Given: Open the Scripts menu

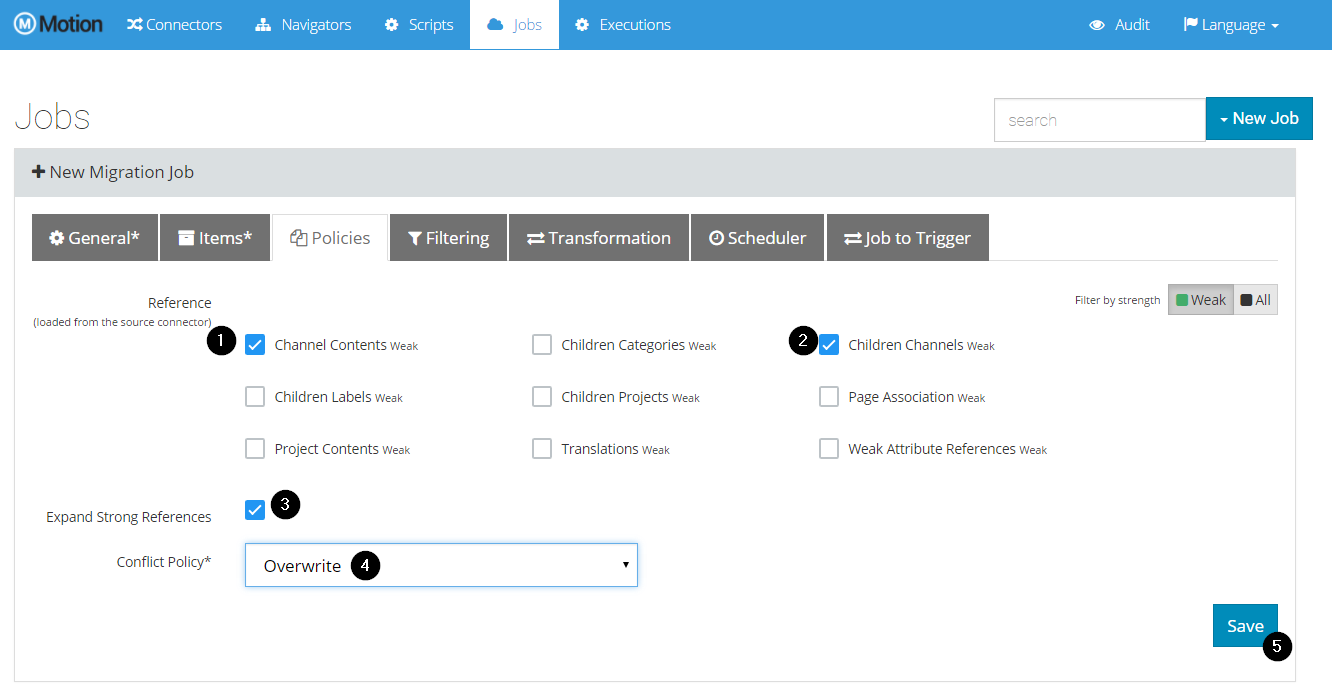Looking at the screenshot, I should coord(419,24).
